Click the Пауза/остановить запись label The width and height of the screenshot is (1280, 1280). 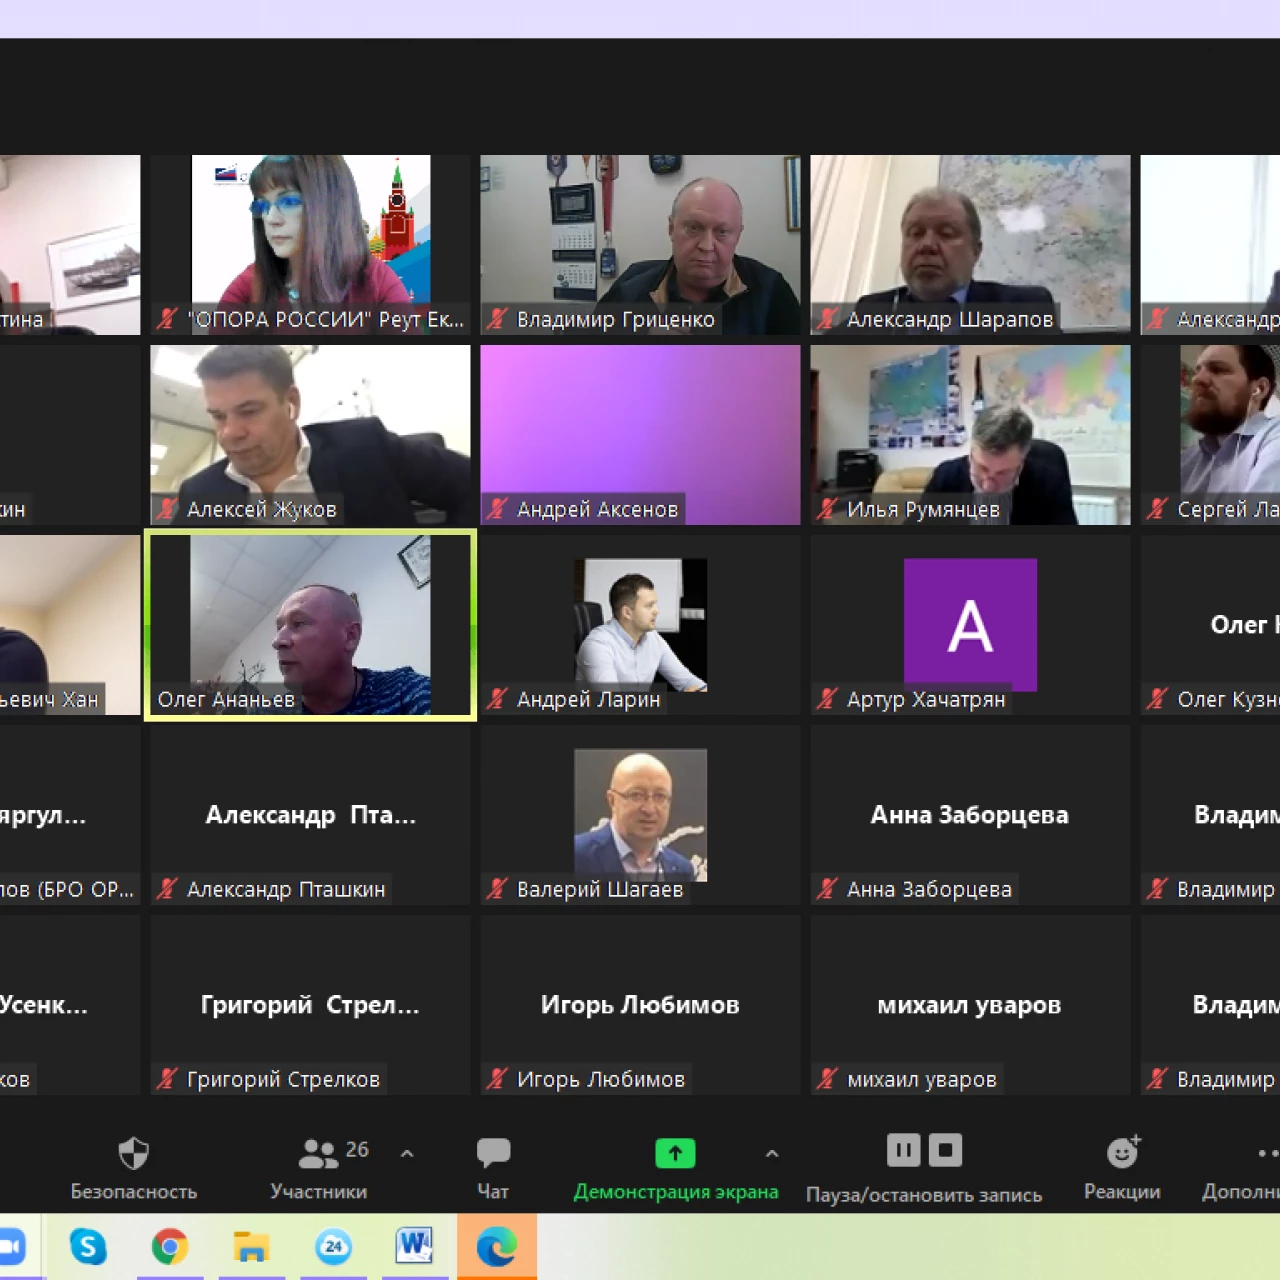pyautogui.click(x=924, y=1195)
